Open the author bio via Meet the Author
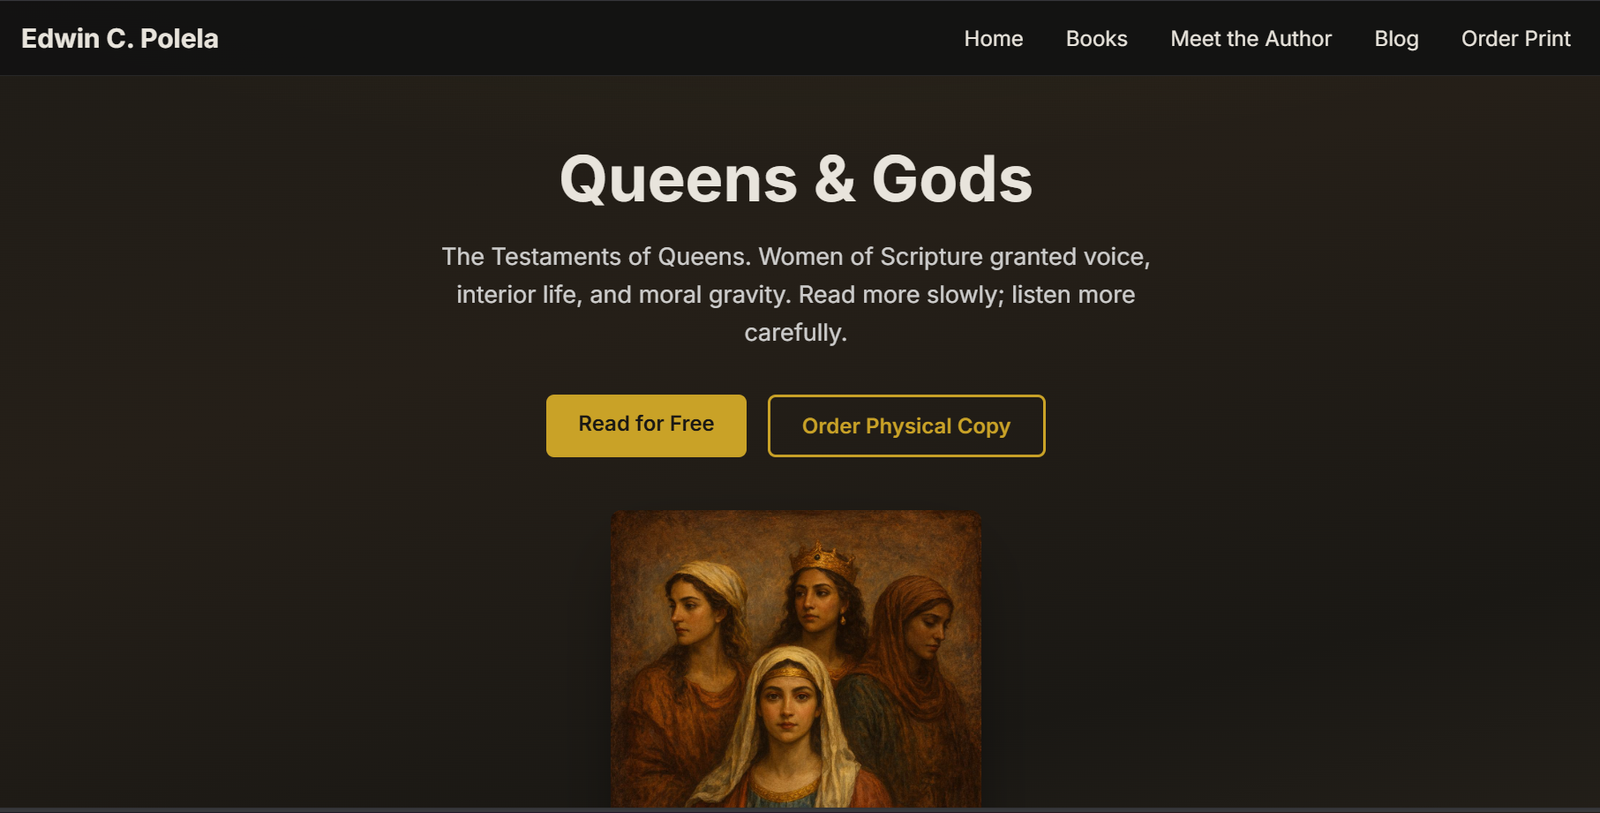 1251,39
